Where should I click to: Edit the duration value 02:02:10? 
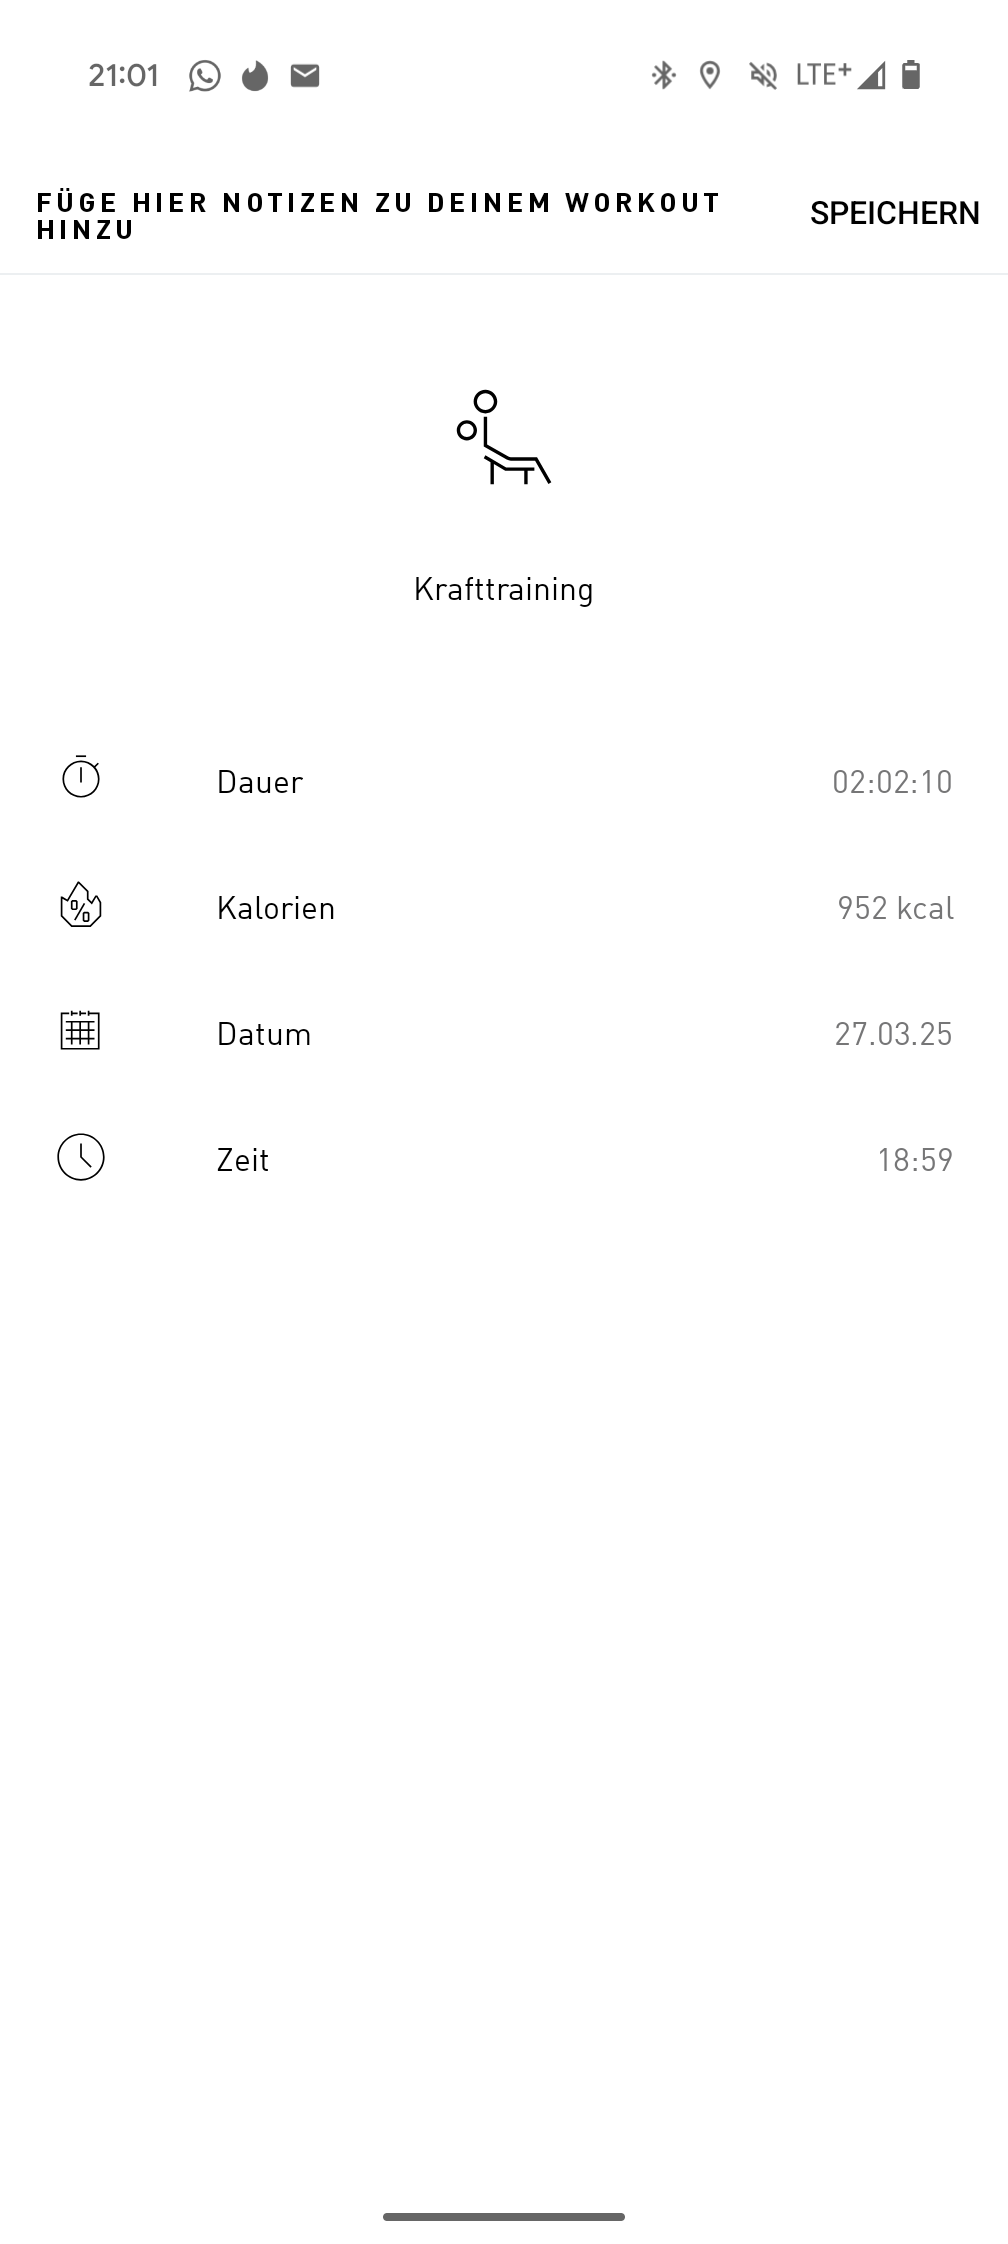click(x=892, y=782)
